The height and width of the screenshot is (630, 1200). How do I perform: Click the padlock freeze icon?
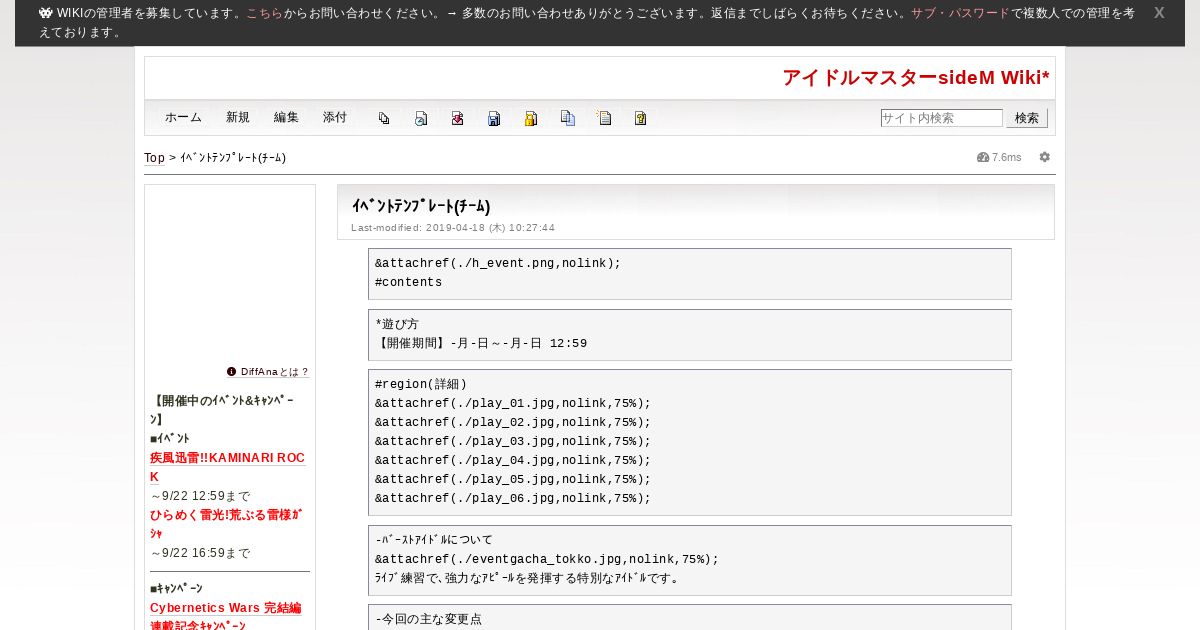pos(531,118)
